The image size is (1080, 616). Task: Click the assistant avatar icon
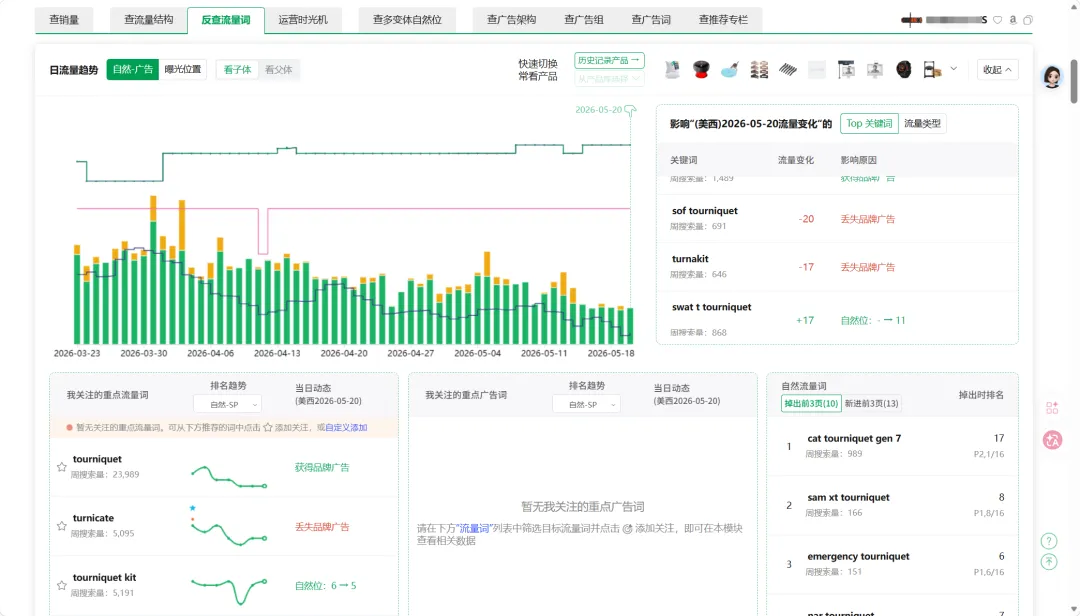1052,76
